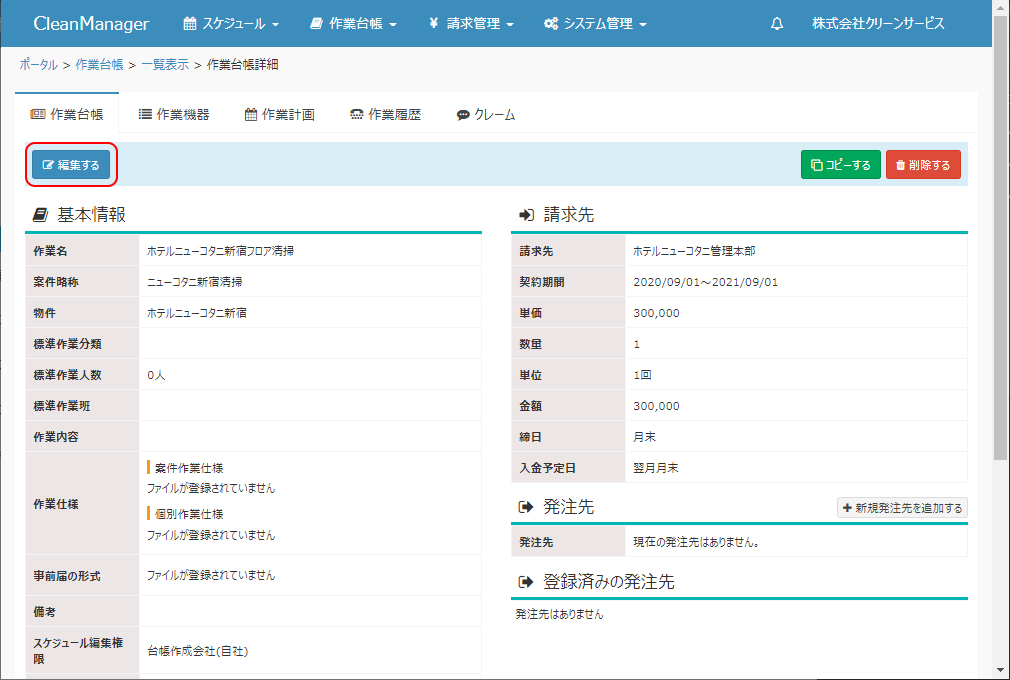Open the 作業履歴 tab
This screenshot has height=680, width=1010.
coord(385,115)
